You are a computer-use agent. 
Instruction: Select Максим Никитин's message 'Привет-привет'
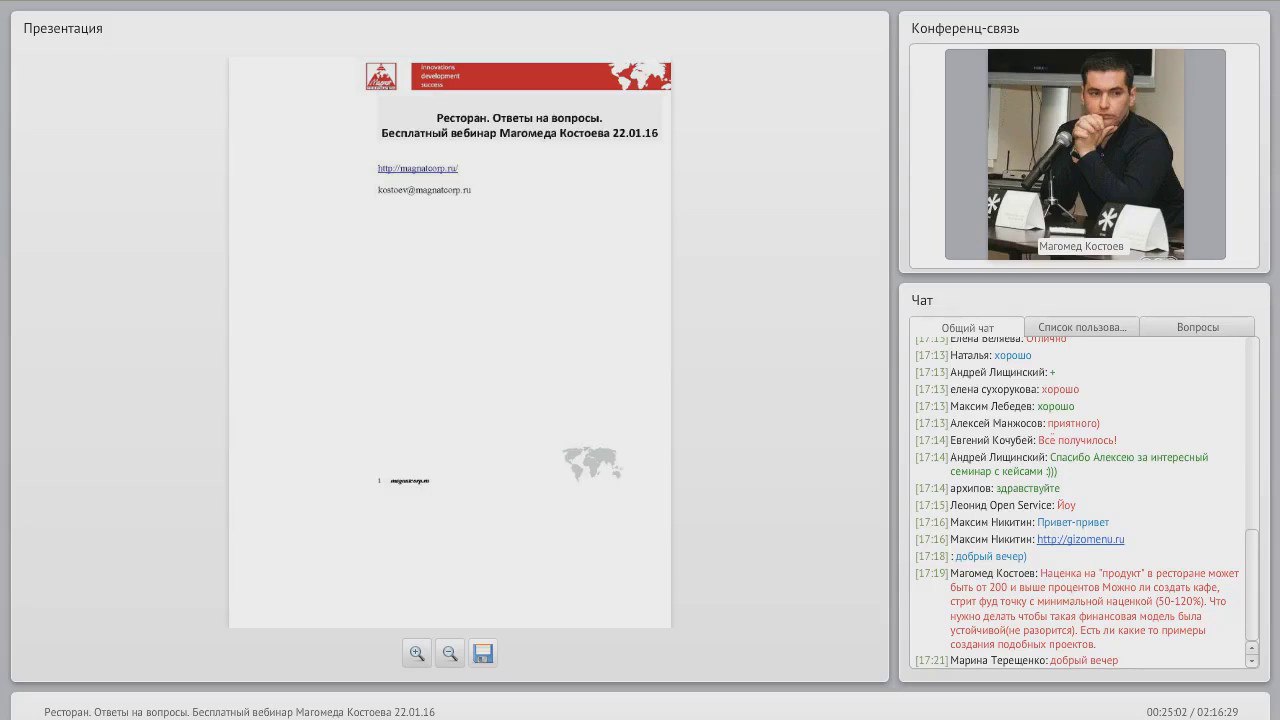1073,522
